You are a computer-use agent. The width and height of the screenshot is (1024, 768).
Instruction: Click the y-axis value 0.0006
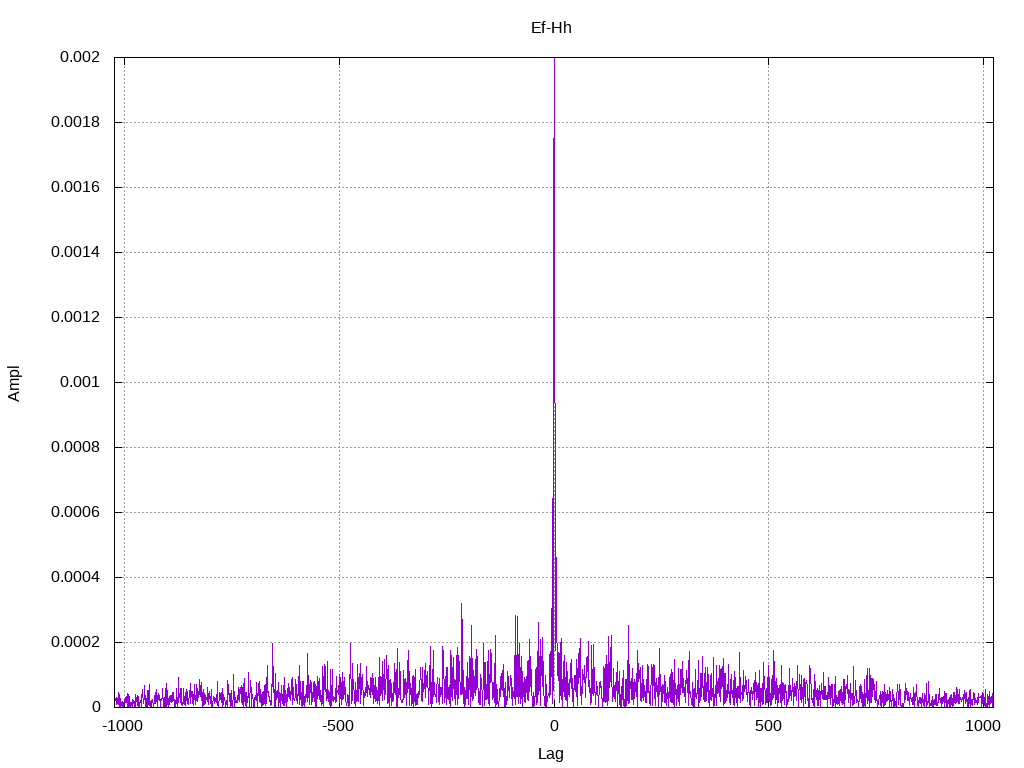[x=76, y=512]
